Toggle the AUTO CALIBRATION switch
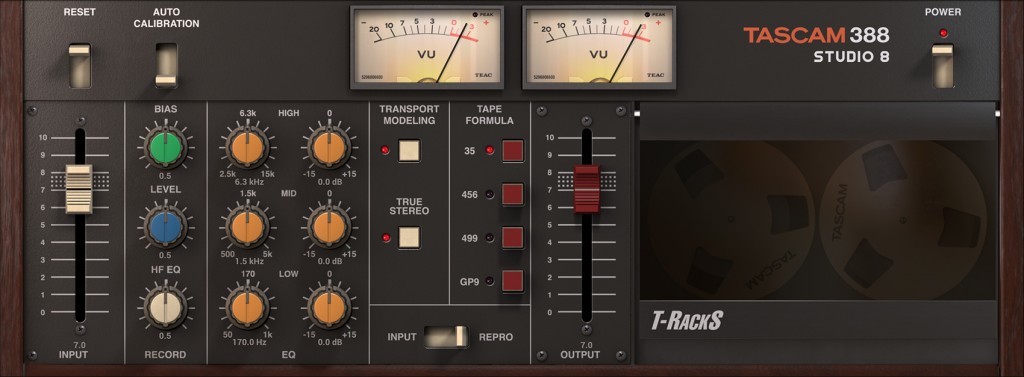Image resolution: width=1024 pixels, height=377 pixels. pos(166,65)
